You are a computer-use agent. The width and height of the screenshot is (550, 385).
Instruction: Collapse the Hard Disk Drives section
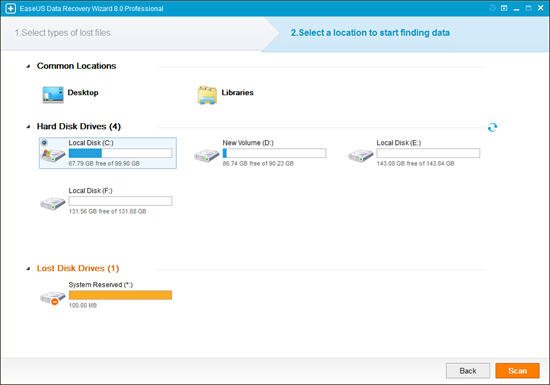pyautogui.click(x=28, y=127)
